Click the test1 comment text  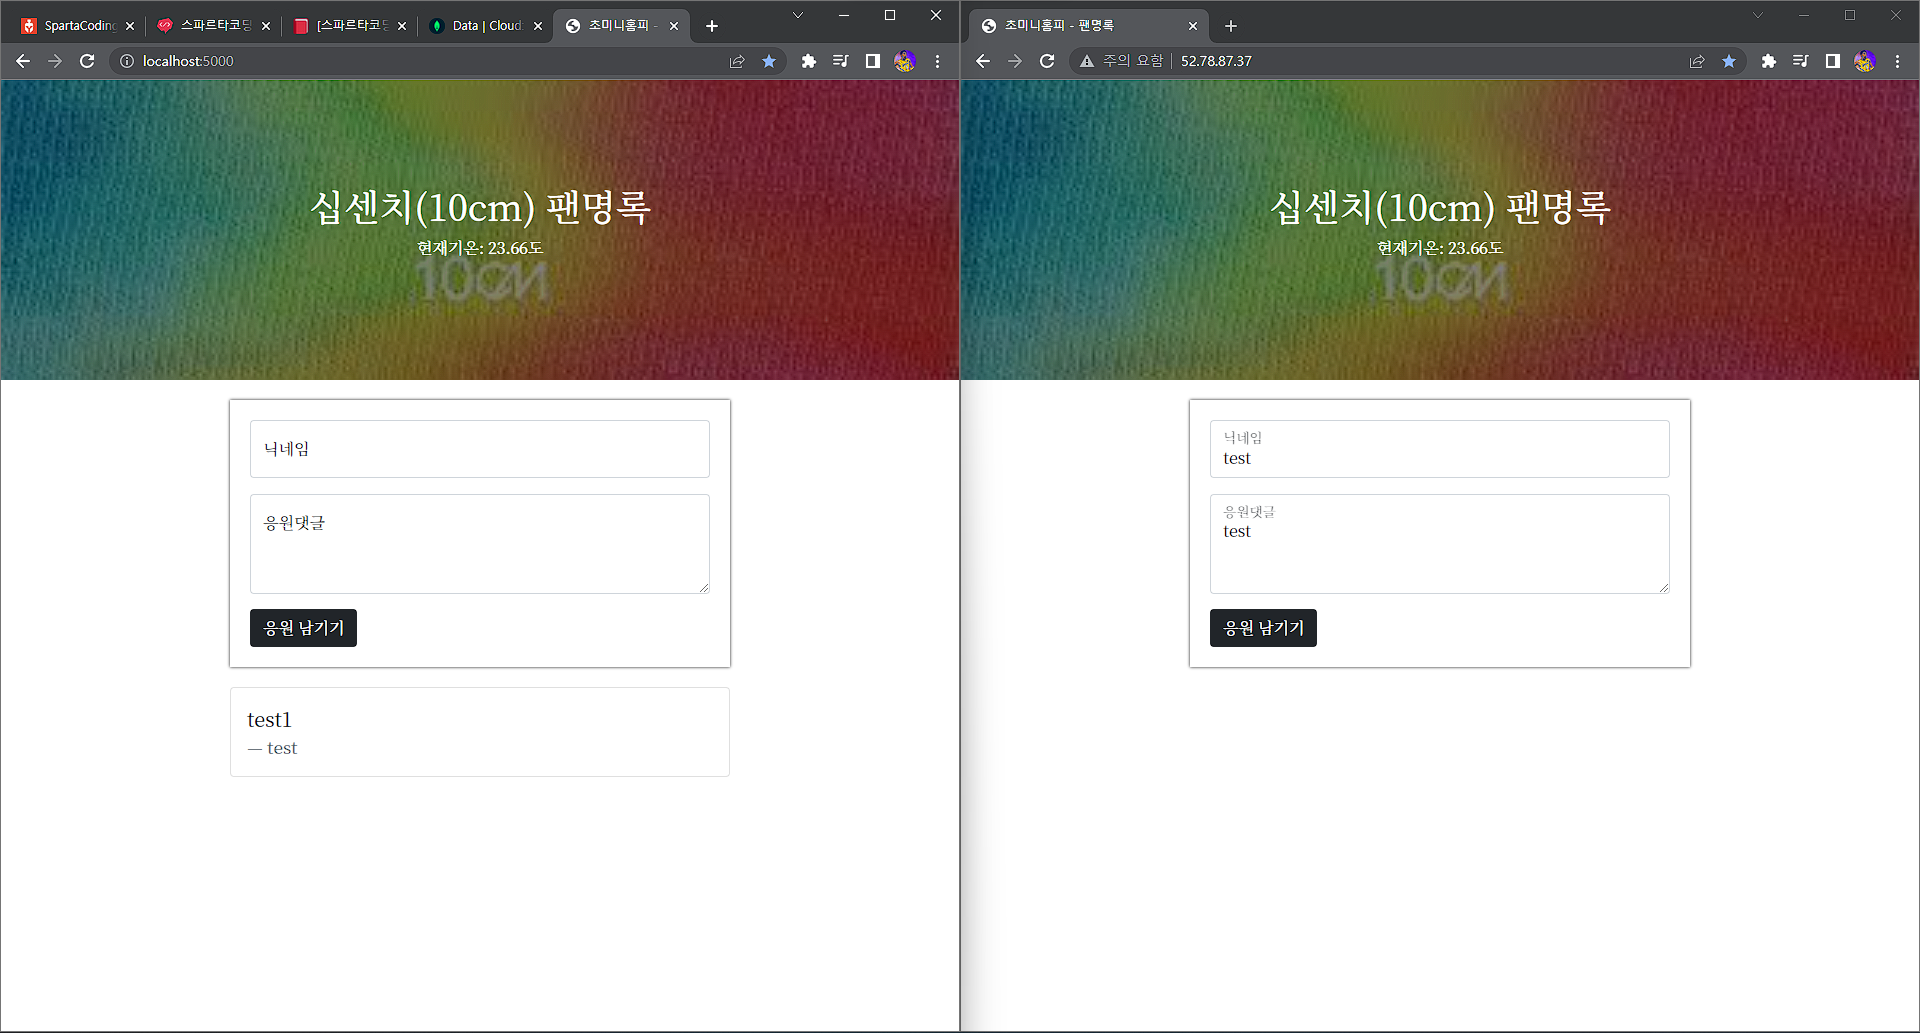pyautogui.click(x=269, y=720)
